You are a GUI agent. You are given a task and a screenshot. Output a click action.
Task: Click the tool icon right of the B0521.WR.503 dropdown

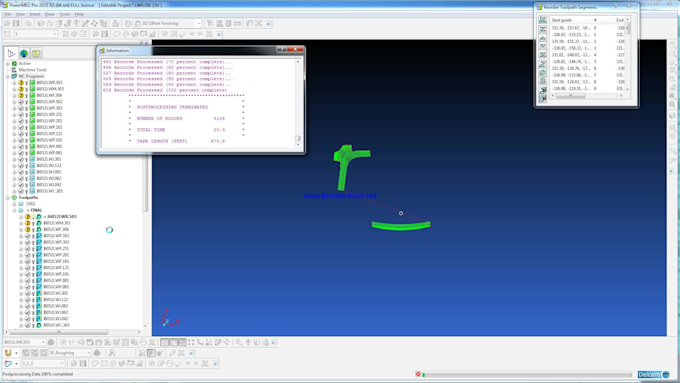coord(51,342)
